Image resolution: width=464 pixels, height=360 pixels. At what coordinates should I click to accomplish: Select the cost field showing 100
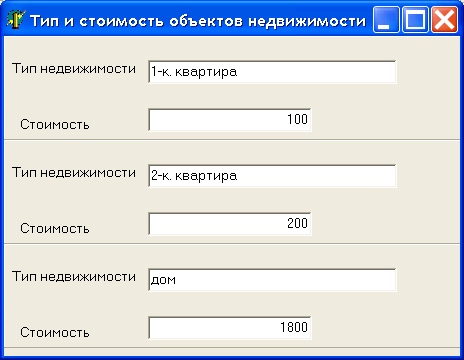pyautogui.click(x=230, y=120)
